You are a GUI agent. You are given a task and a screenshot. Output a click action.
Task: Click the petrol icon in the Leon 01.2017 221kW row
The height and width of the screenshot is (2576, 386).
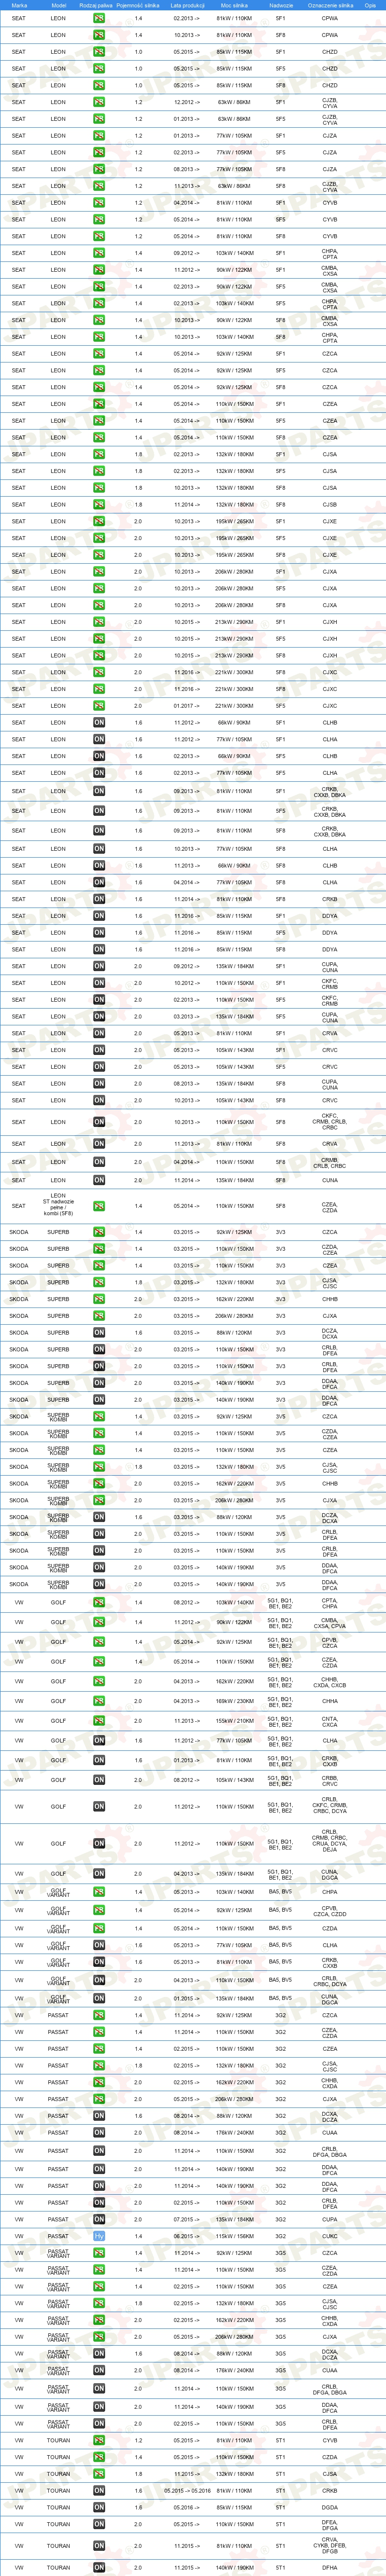pyautogui.click(x=99, y=706)
